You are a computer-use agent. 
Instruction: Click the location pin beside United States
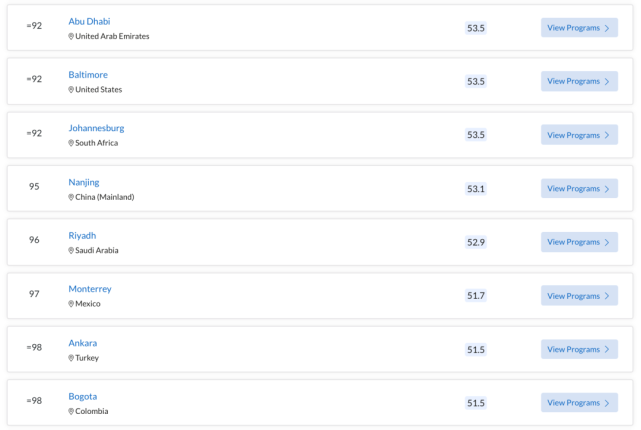click(71, 90)
